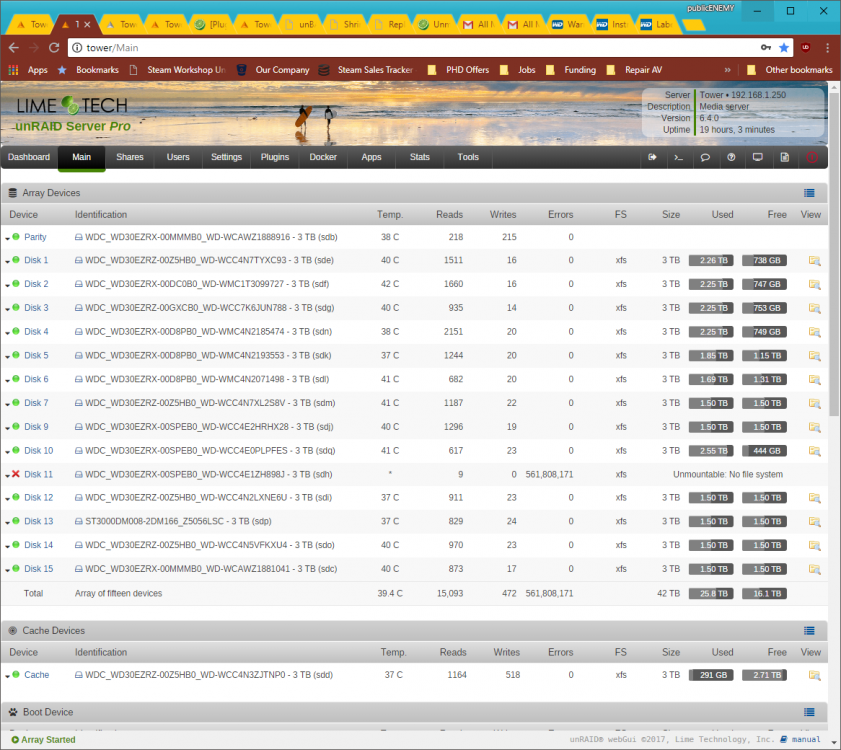Click the blue bookmark star in the address bar
The width and height of the screenshot is (841, 750).
pyautogui.click(x=784, y=48)
